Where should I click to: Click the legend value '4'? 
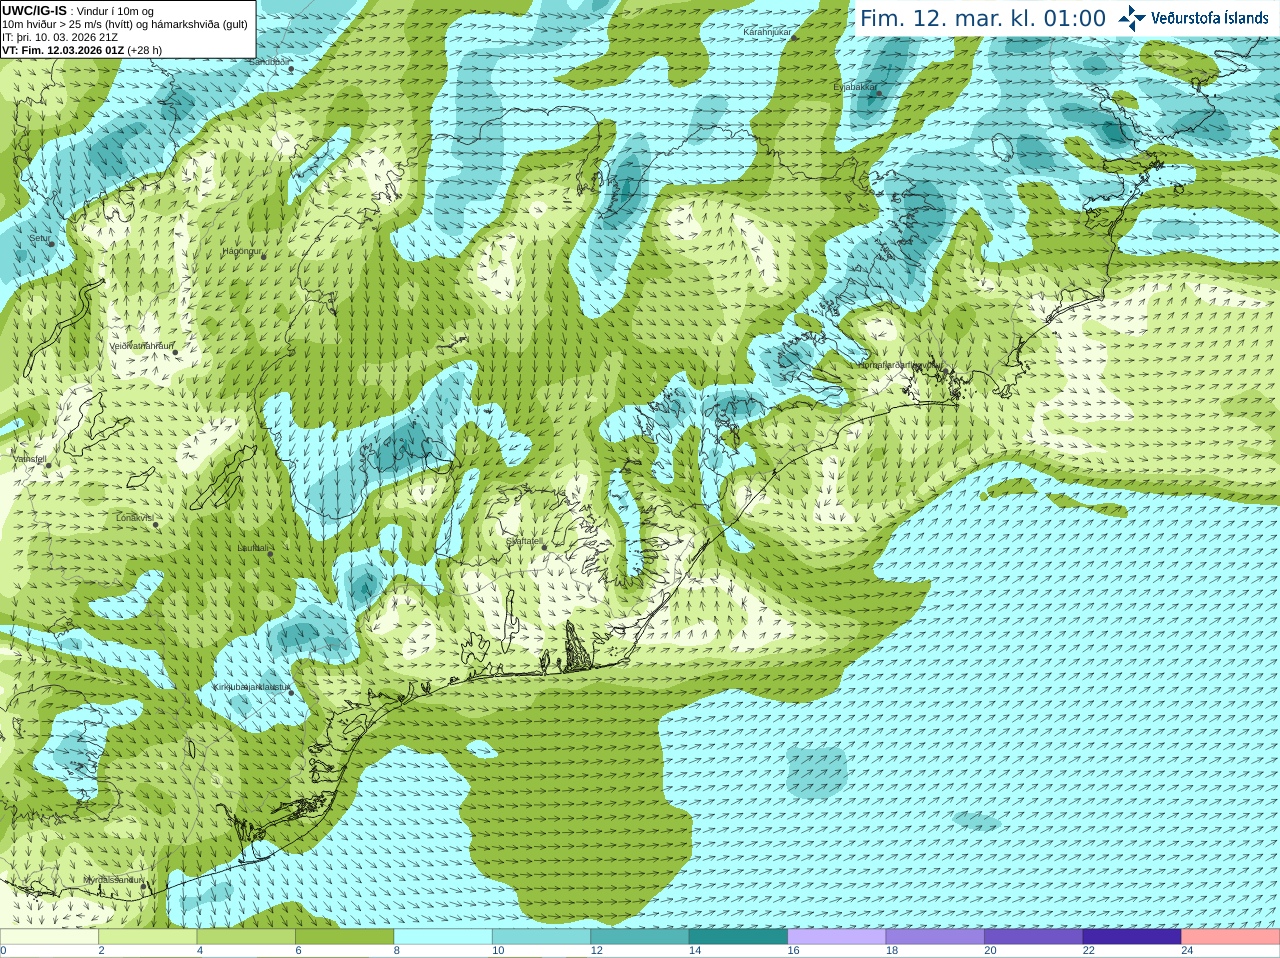pyautogui.click(x=200, y=951)
